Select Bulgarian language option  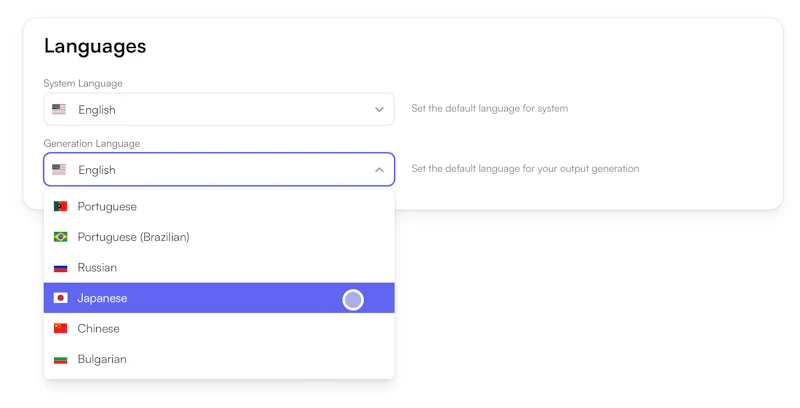[102, 359]
